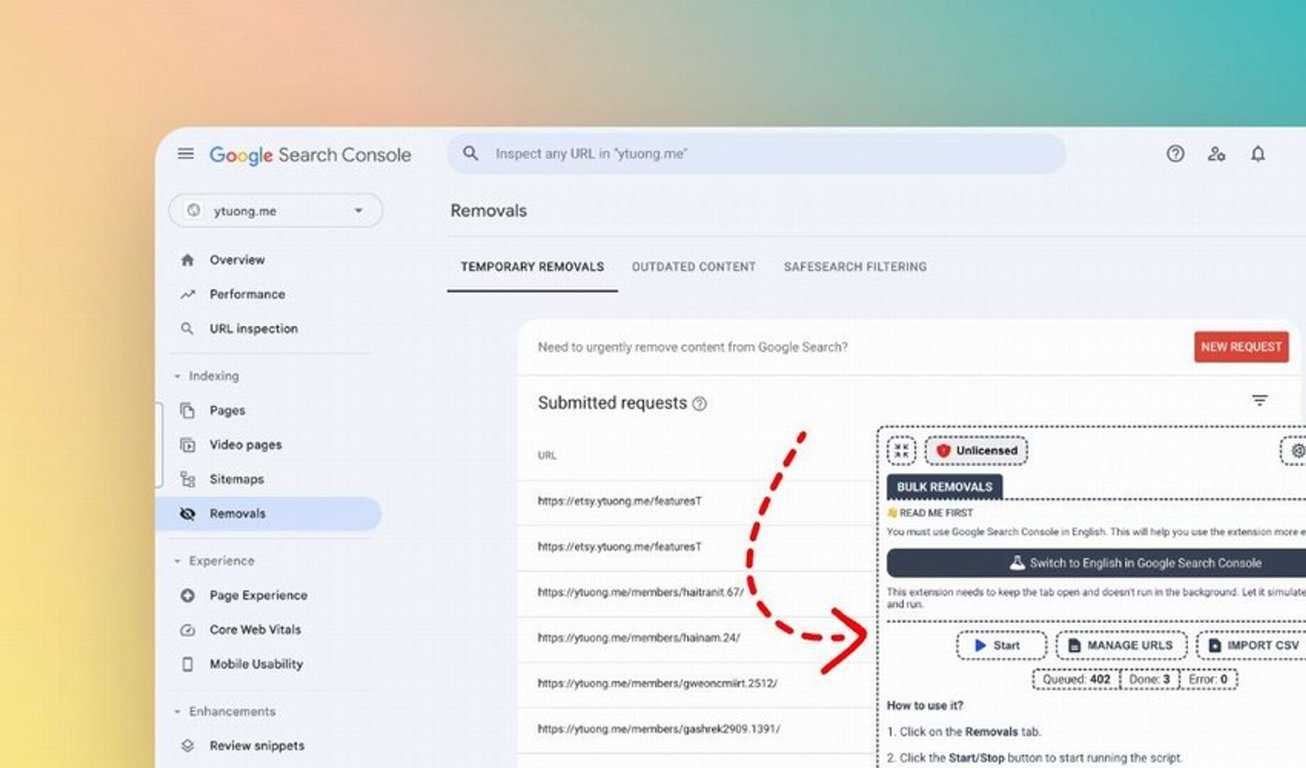
Task: Click the URL column header
Action: pos(547,455)
